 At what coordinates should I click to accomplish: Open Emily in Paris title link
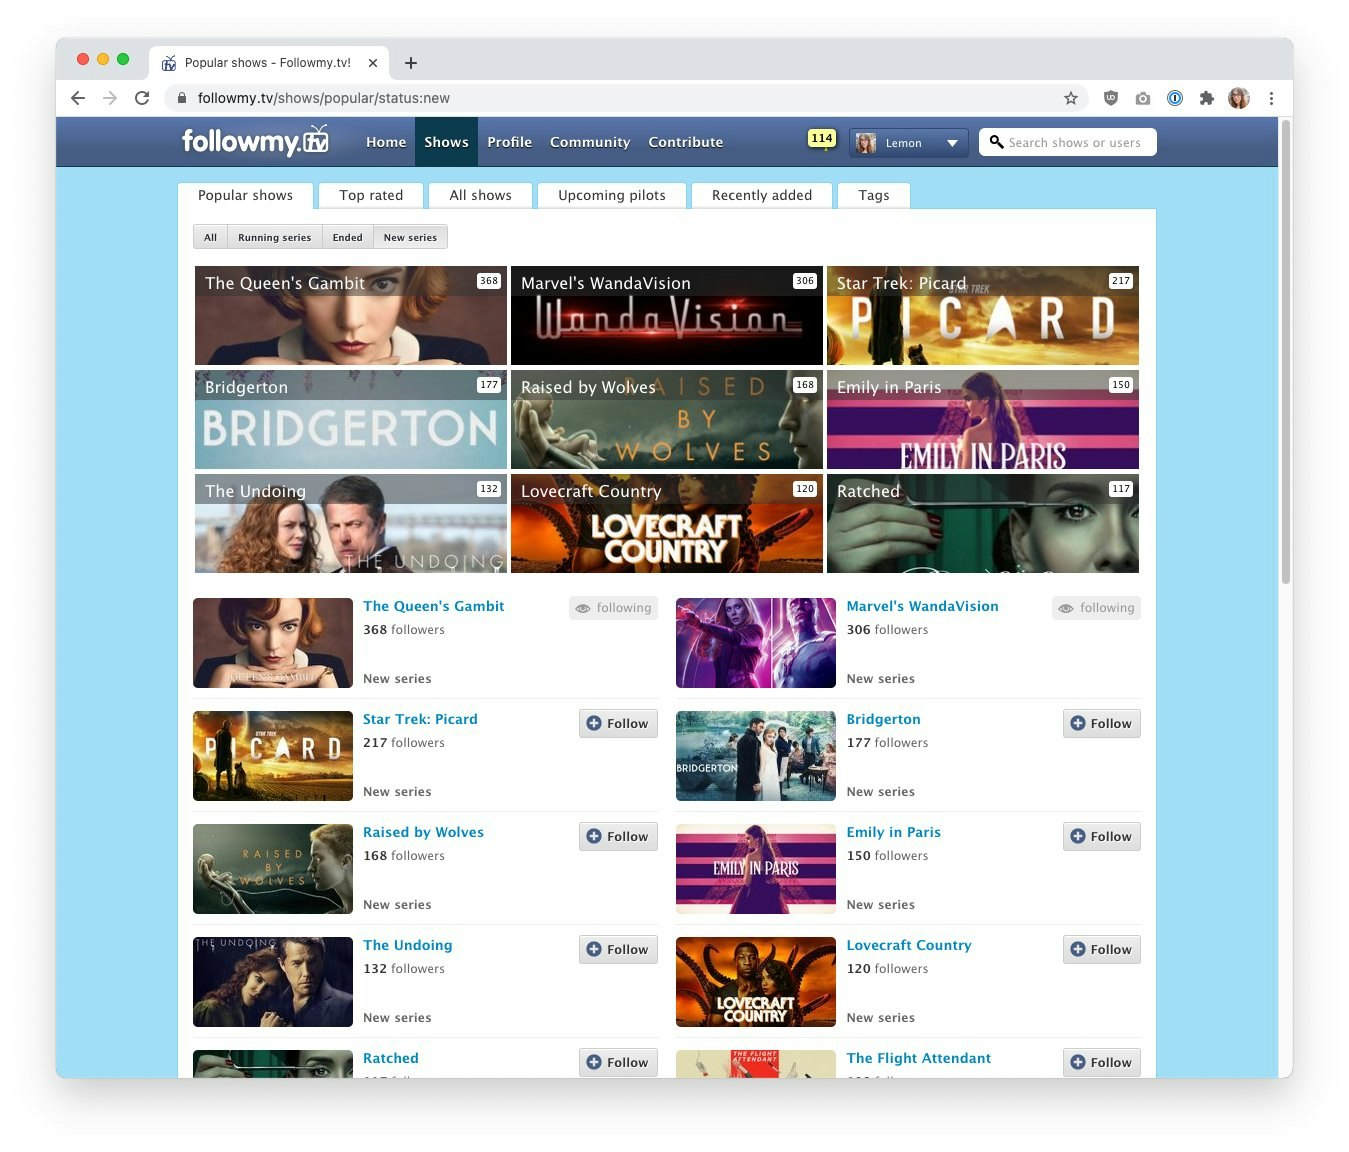click(x=893, y=832)
